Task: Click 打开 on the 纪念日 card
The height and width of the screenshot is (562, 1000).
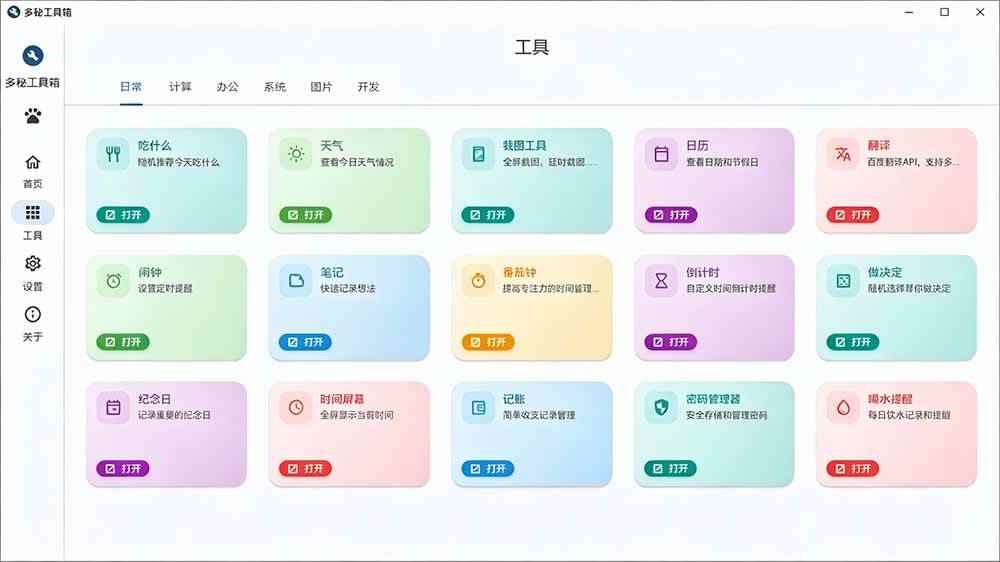Action: [123, 468]
